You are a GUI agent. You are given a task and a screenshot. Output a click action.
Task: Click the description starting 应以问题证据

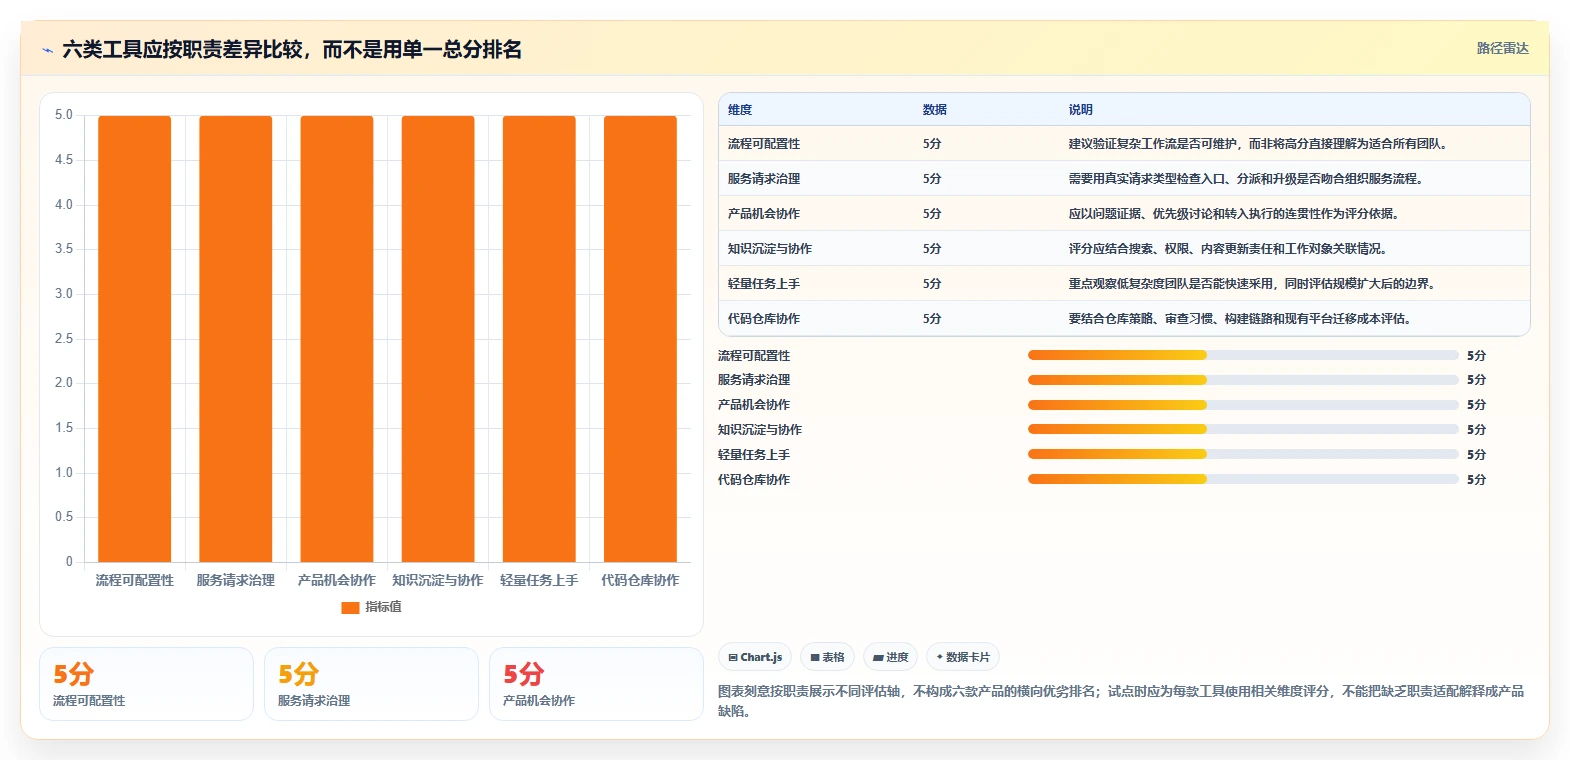click(x=1234, y=214)
